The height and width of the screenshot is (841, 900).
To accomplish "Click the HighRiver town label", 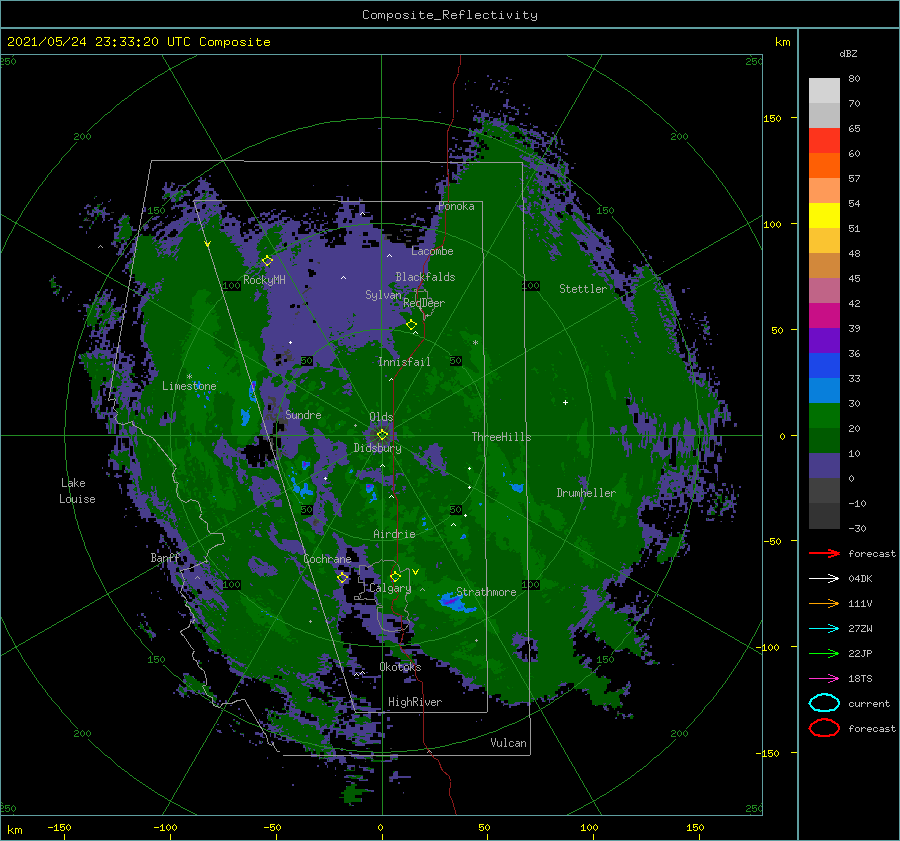I will pyautogui.click(x=415, y=702).
